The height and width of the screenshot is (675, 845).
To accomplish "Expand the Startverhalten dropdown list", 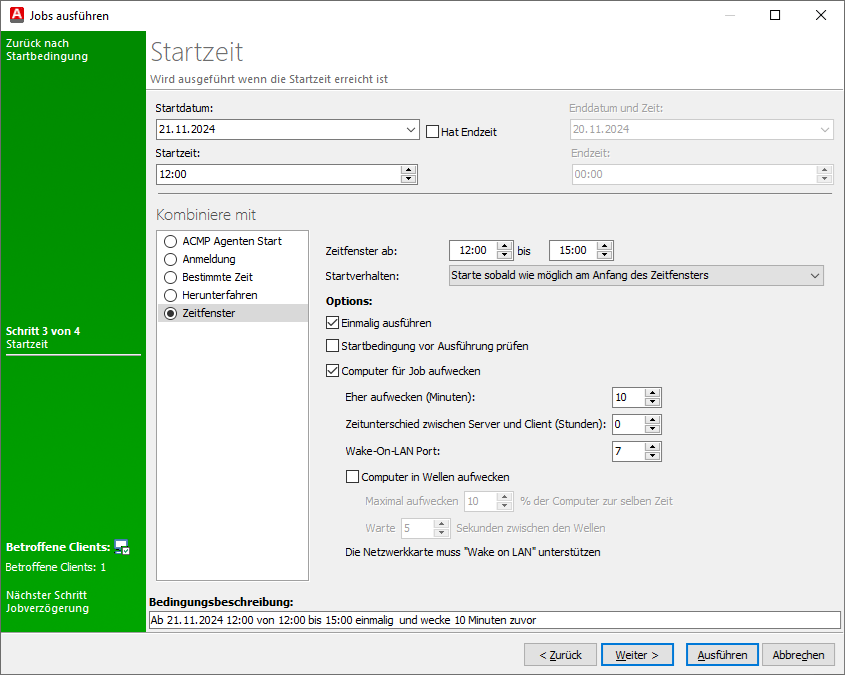I will click(x=813, y=275).
